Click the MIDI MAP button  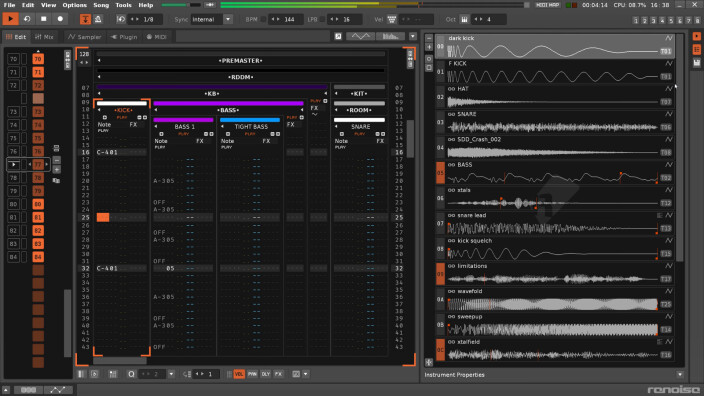(548, 5)
